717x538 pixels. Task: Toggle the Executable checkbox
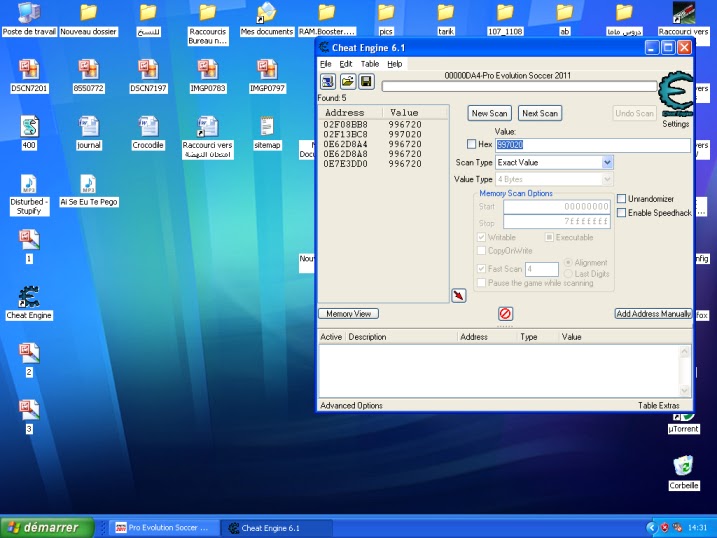click(549, 237)
